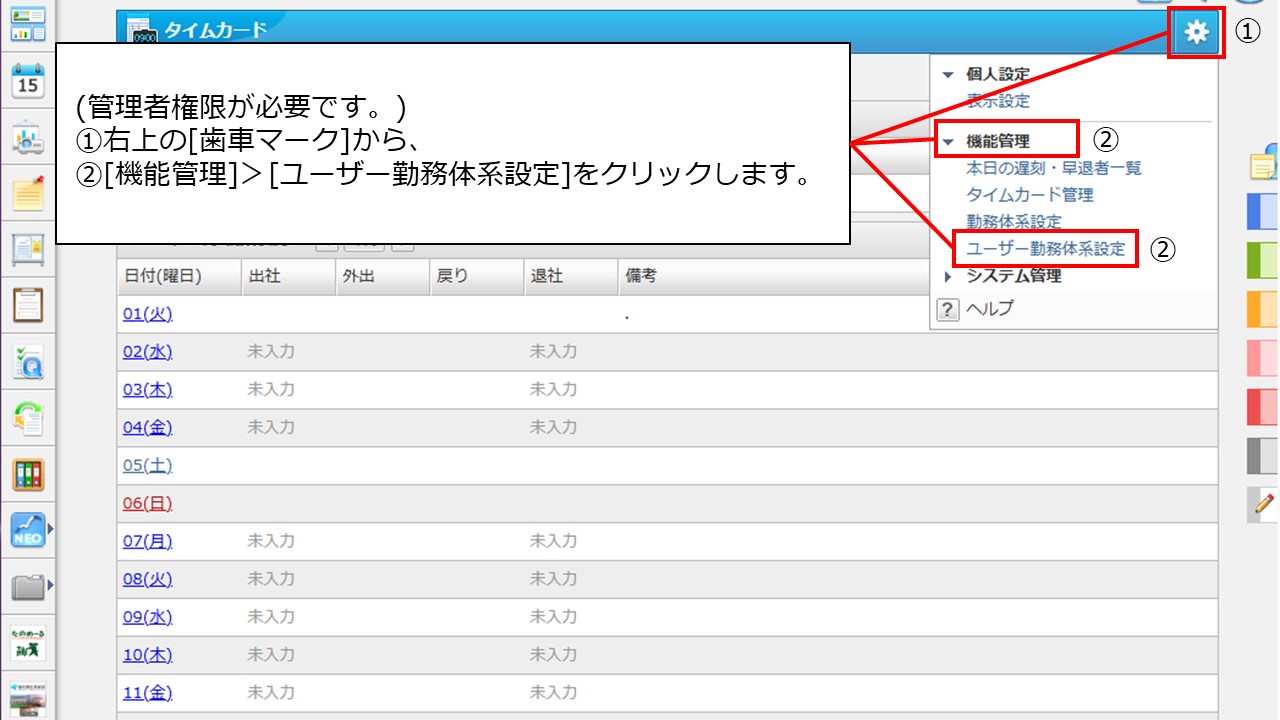The image size is (1280, 720).
Task: Select ユーザー勤務体系設定 menu item
Action: coord(1045,249)
